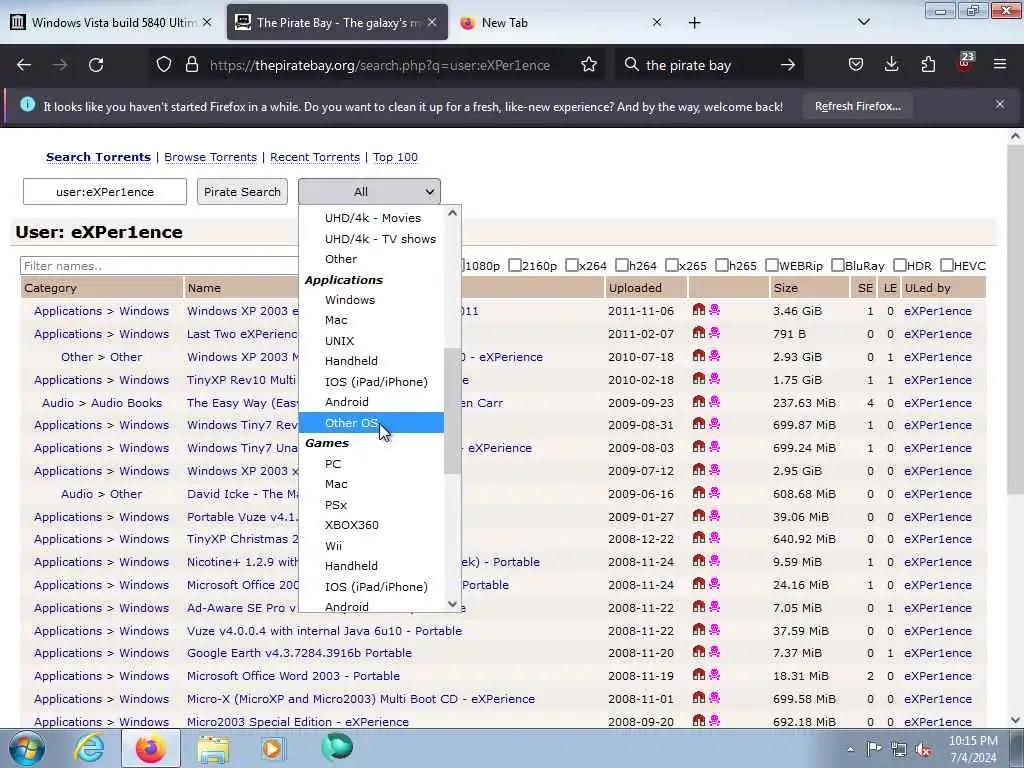Open the Downloads toolbar icon

click(x=891, y=65)
